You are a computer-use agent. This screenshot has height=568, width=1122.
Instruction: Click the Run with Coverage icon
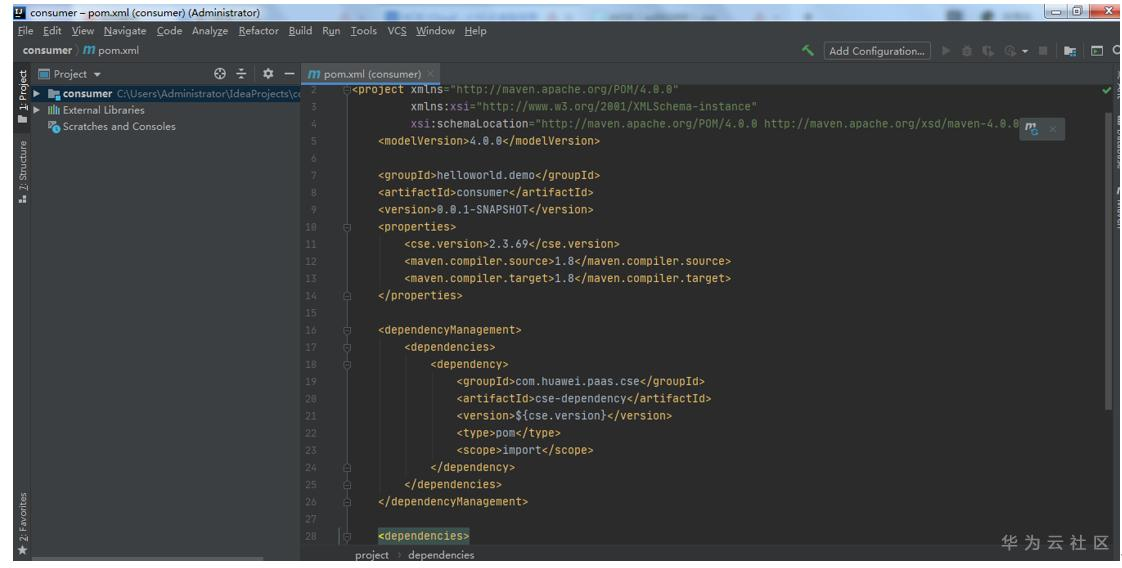coord(987,51)
